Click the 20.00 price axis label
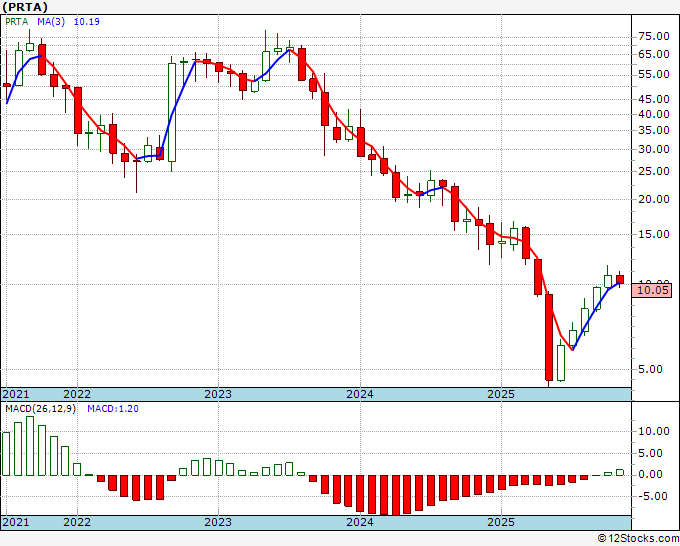The height and width of the screenshot is (546, 680). coord(654,199)
